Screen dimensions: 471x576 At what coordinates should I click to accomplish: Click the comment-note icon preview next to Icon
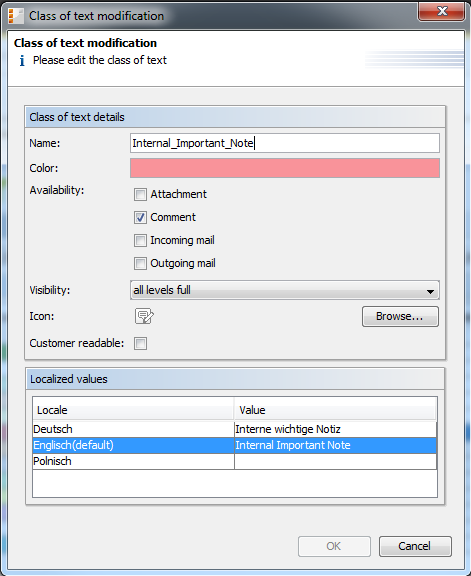(x=144, y=316)
